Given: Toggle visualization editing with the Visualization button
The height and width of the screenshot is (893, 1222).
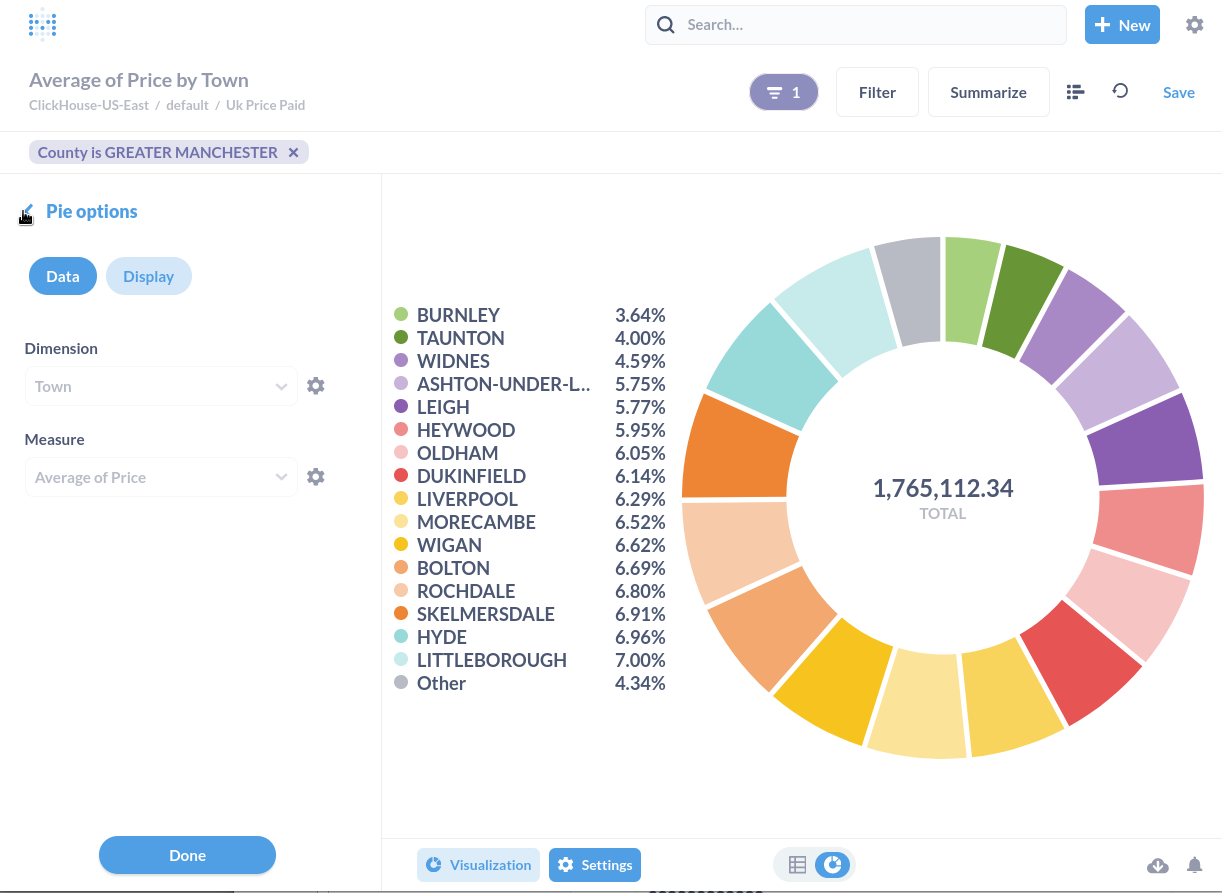Looking at the screenshot, I should tap(478, 864).
